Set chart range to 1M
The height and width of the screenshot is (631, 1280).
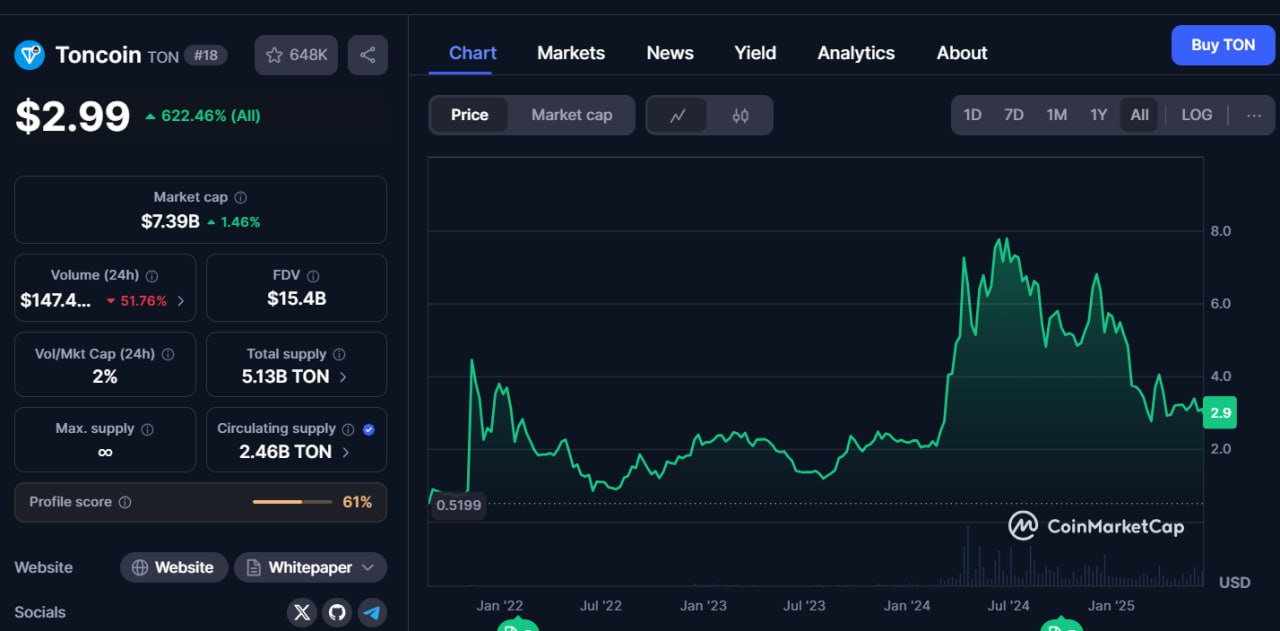point(1056,115)
